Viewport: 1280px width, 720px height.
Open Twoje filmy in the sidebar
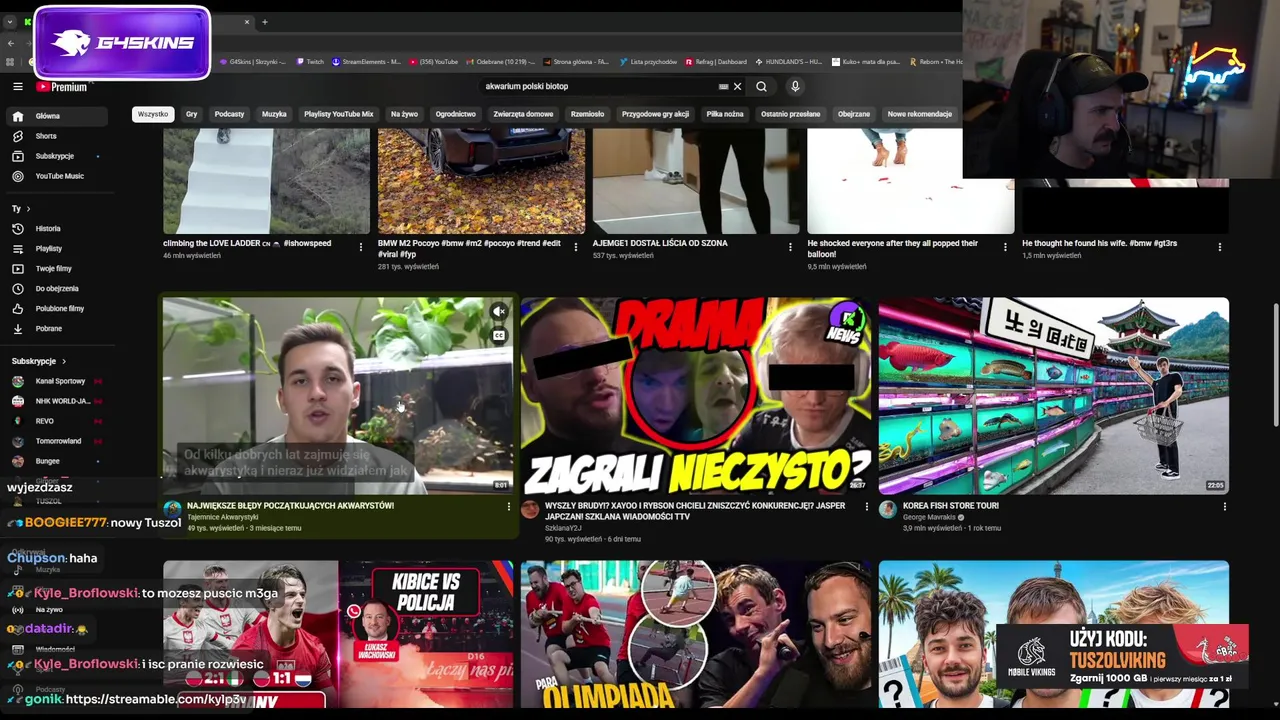tap(55, 269)
